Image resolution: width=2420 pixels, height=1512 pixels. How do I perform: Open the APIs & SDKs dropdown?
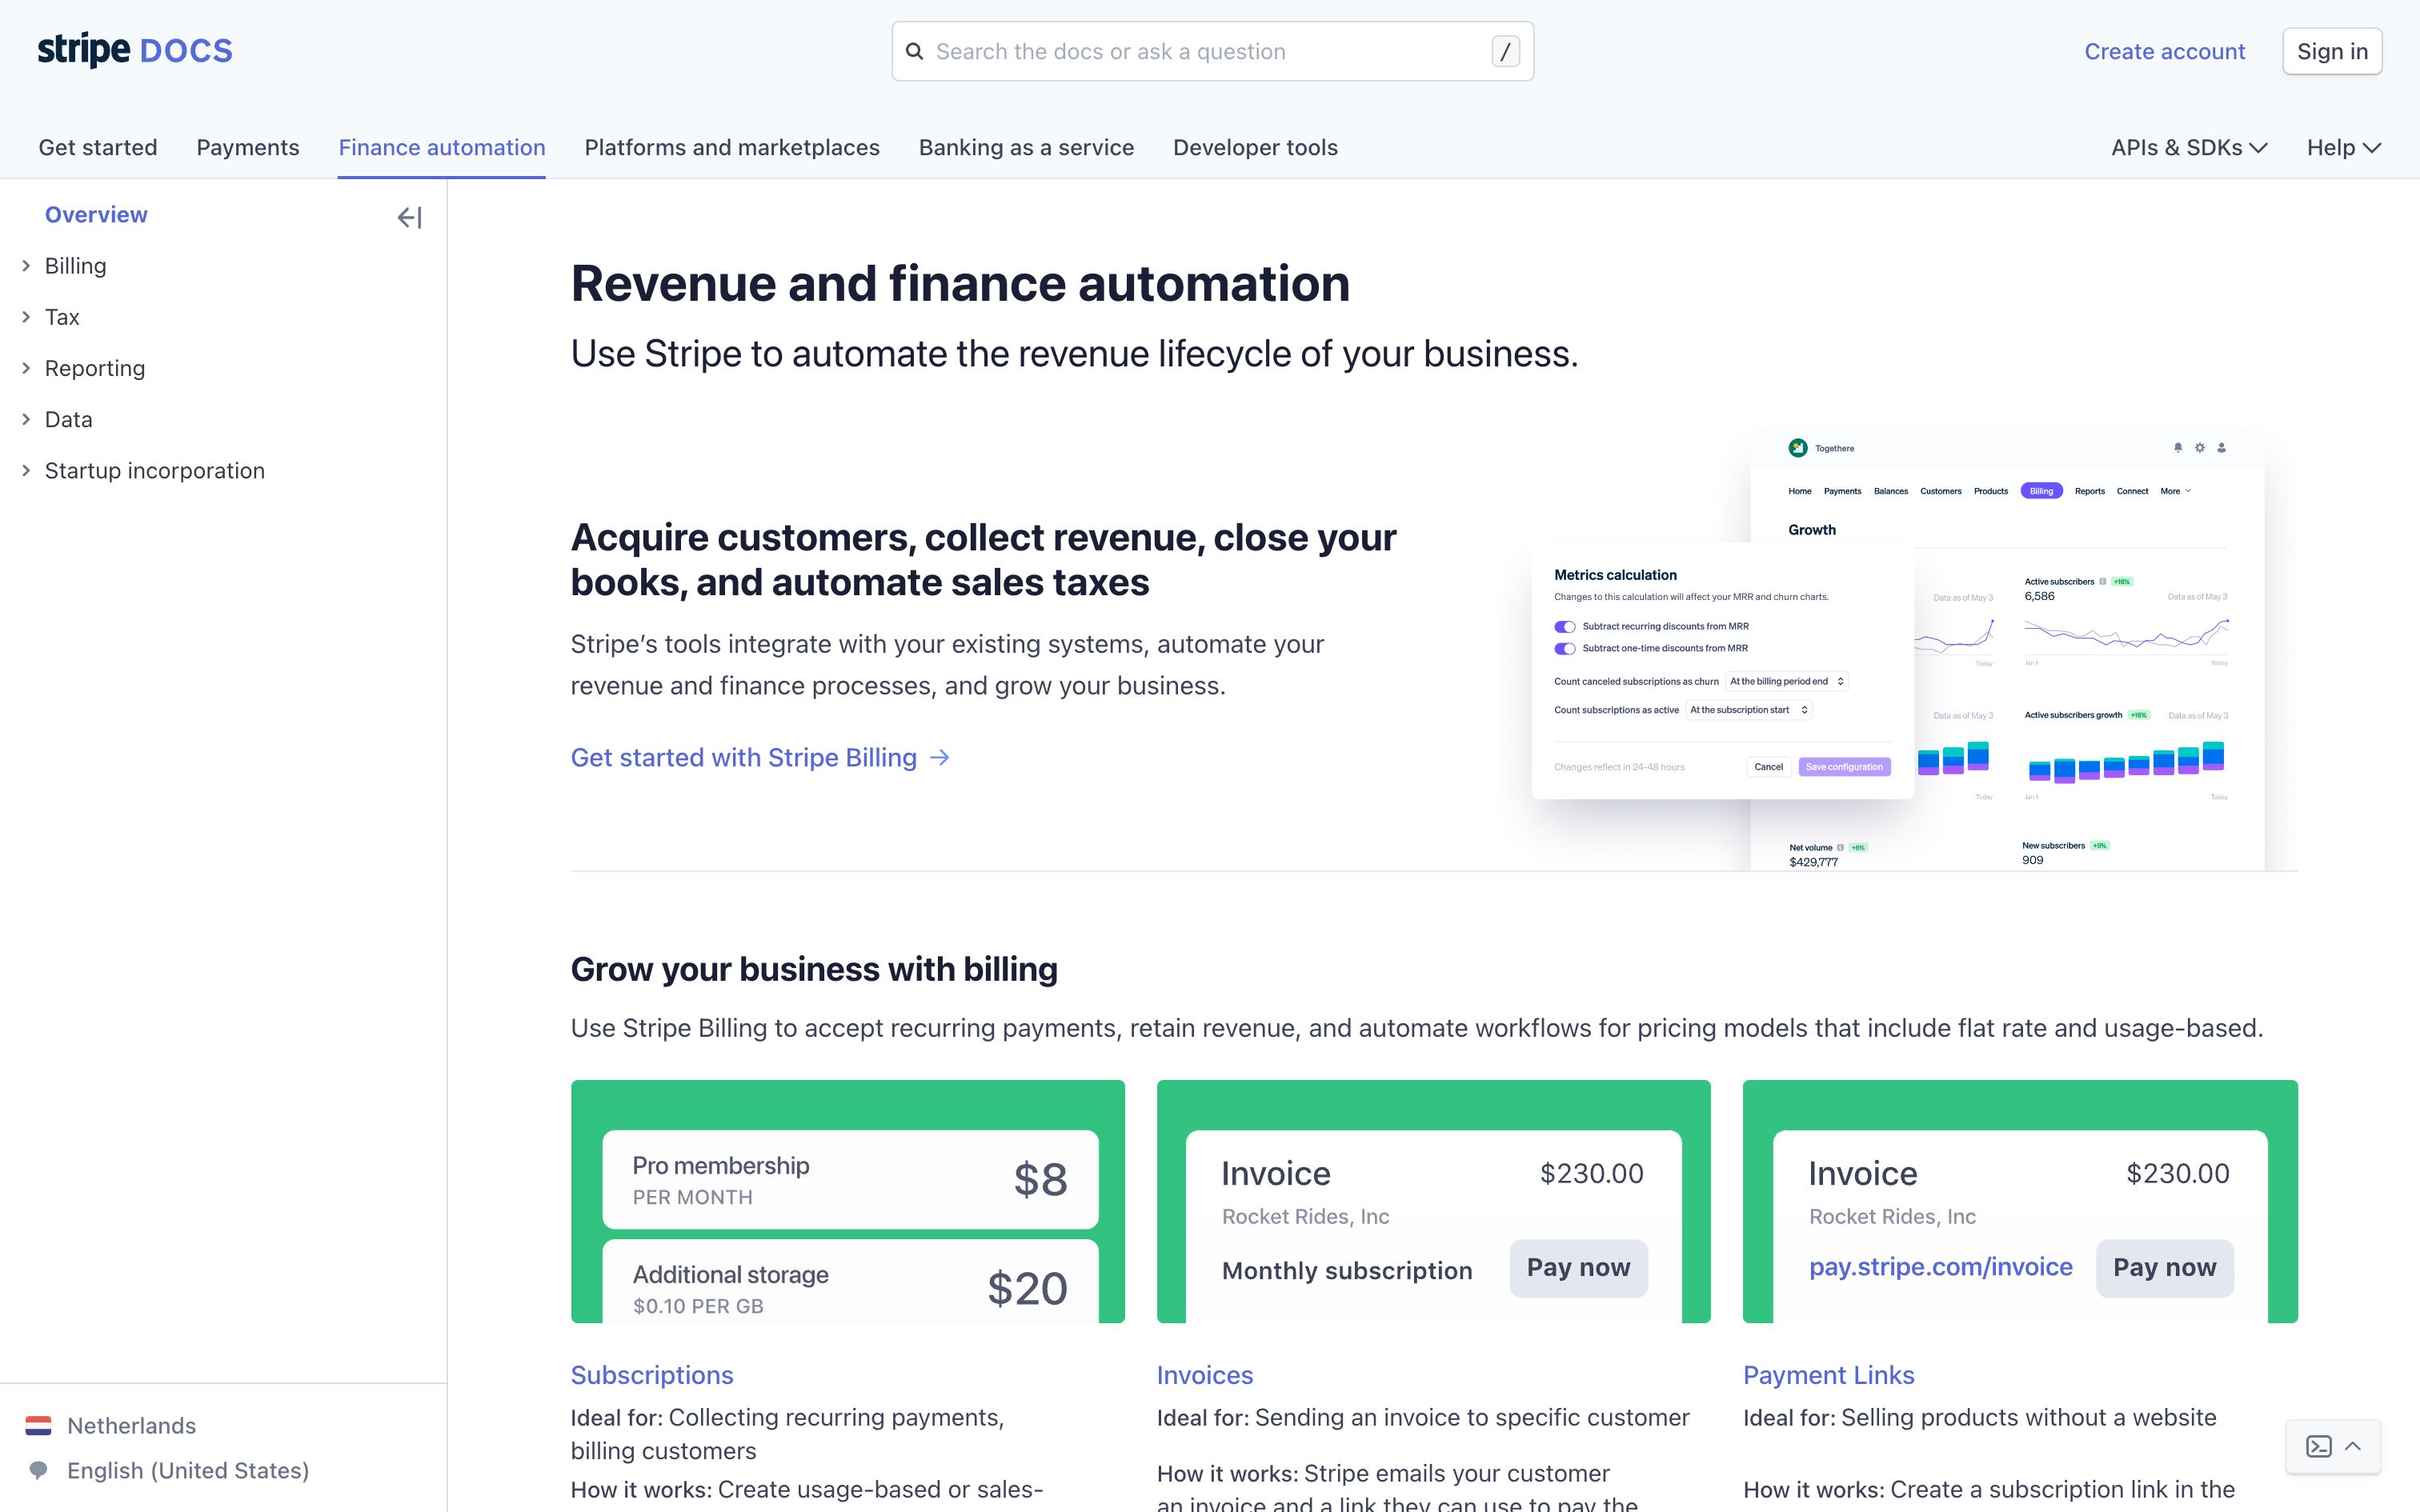tap(2189, 147)
